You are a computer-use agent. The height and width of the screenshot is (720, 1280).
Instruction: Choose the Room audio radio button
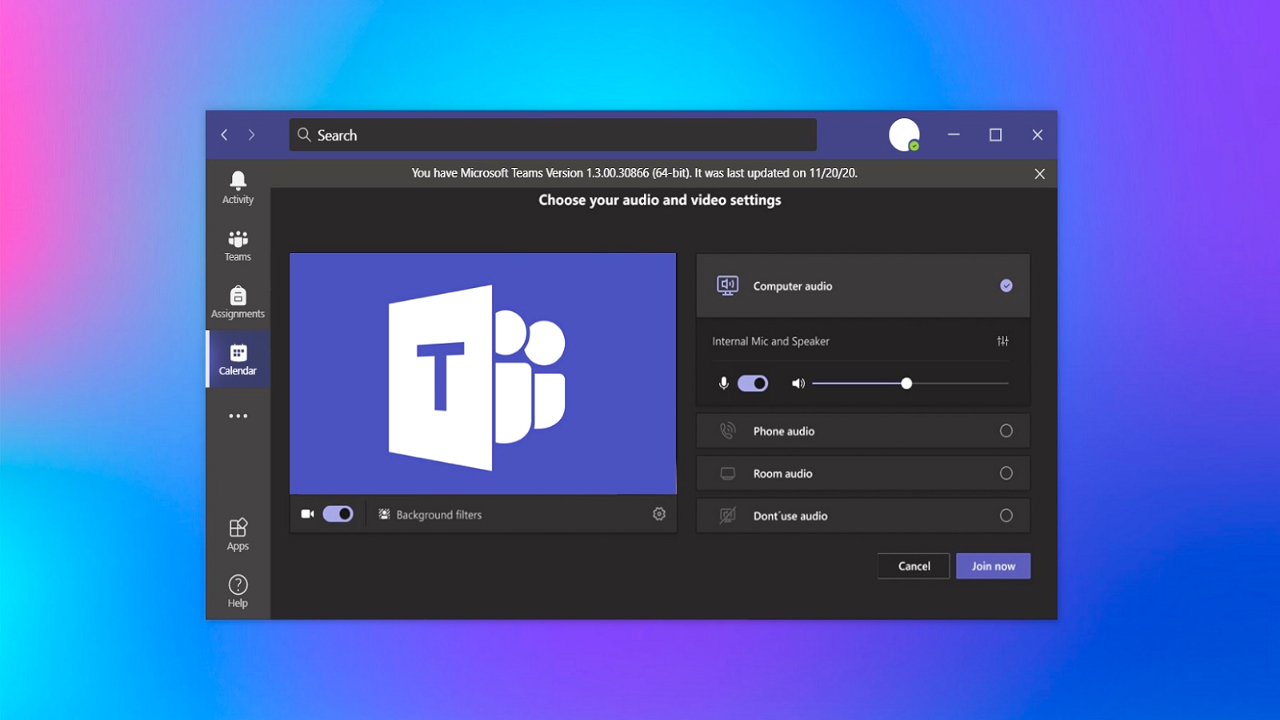pos(1006,474)
